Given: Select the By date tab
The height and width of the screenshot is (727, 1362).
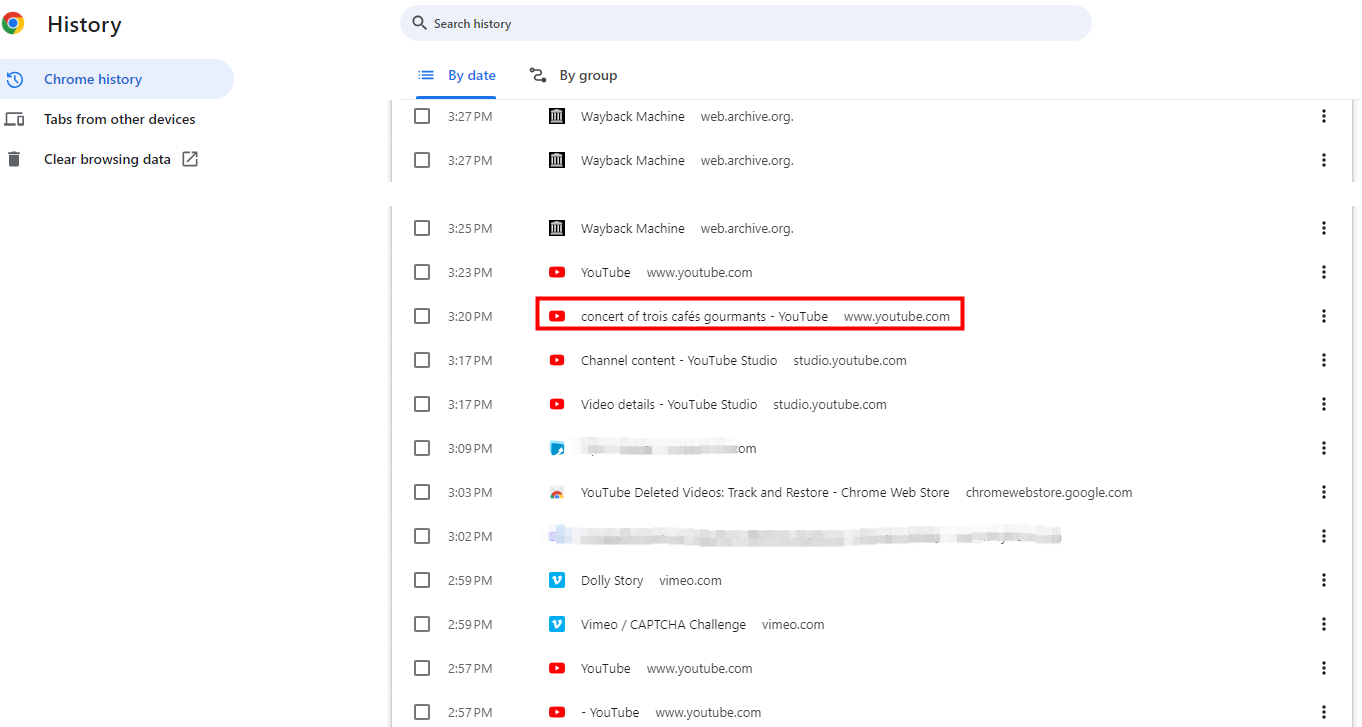Looking at the screenshot, I should (457, 75).
